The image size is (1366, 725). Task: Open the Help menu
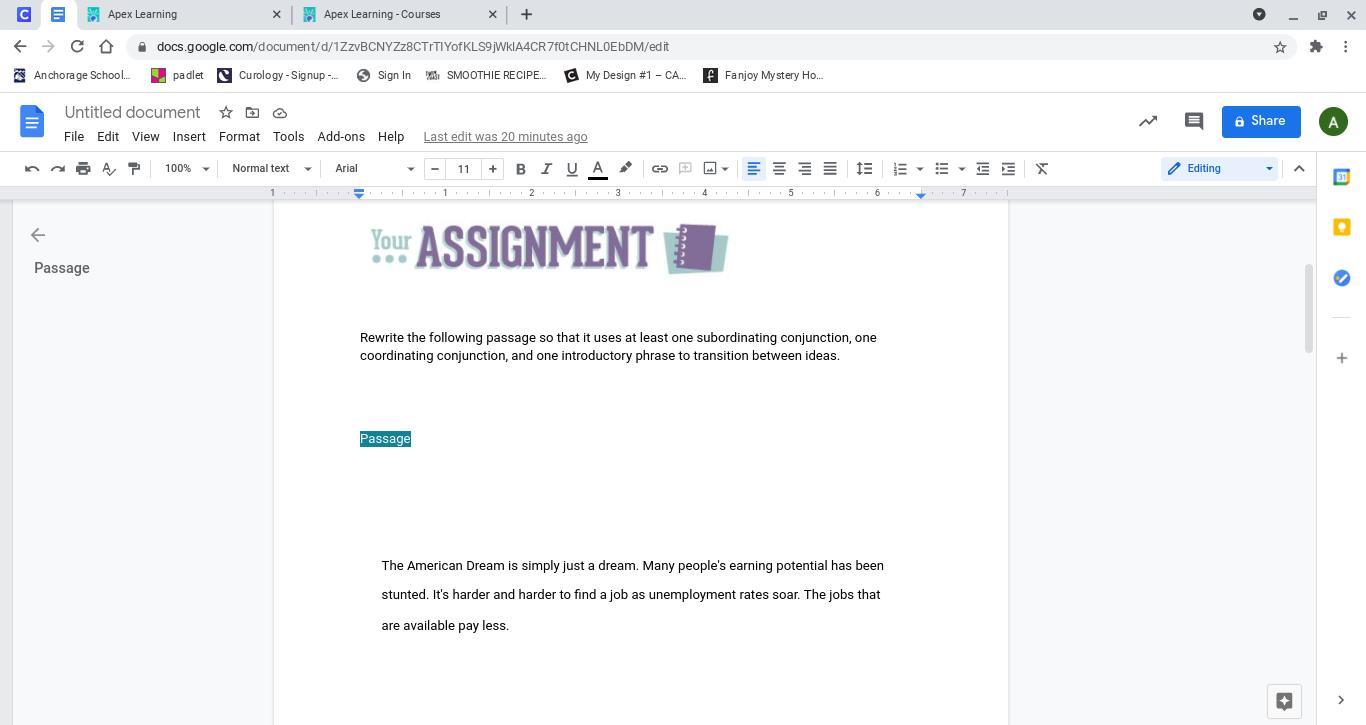[x=391, y=137]
